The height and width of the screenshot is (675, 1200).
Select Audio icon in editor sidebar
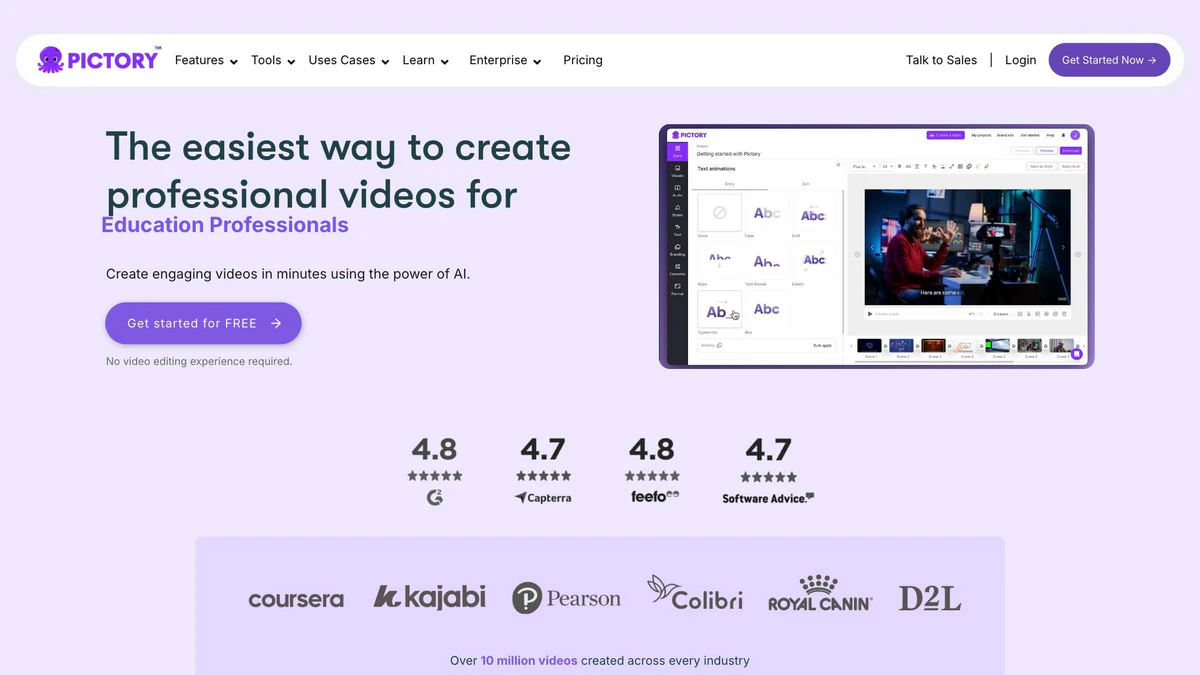click(677, 191)
